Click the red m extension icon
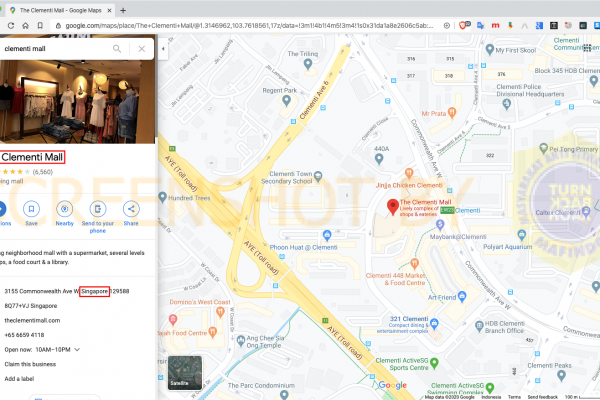Image resolution: width=600 pixels, height=400 pixels. [x=496, y=26]
